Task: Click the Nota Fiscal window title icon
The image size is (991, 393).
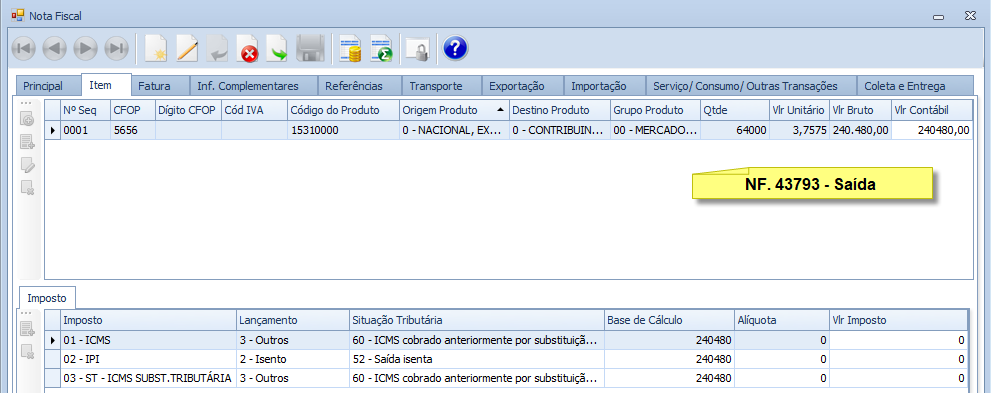Action: click(17, 15)
